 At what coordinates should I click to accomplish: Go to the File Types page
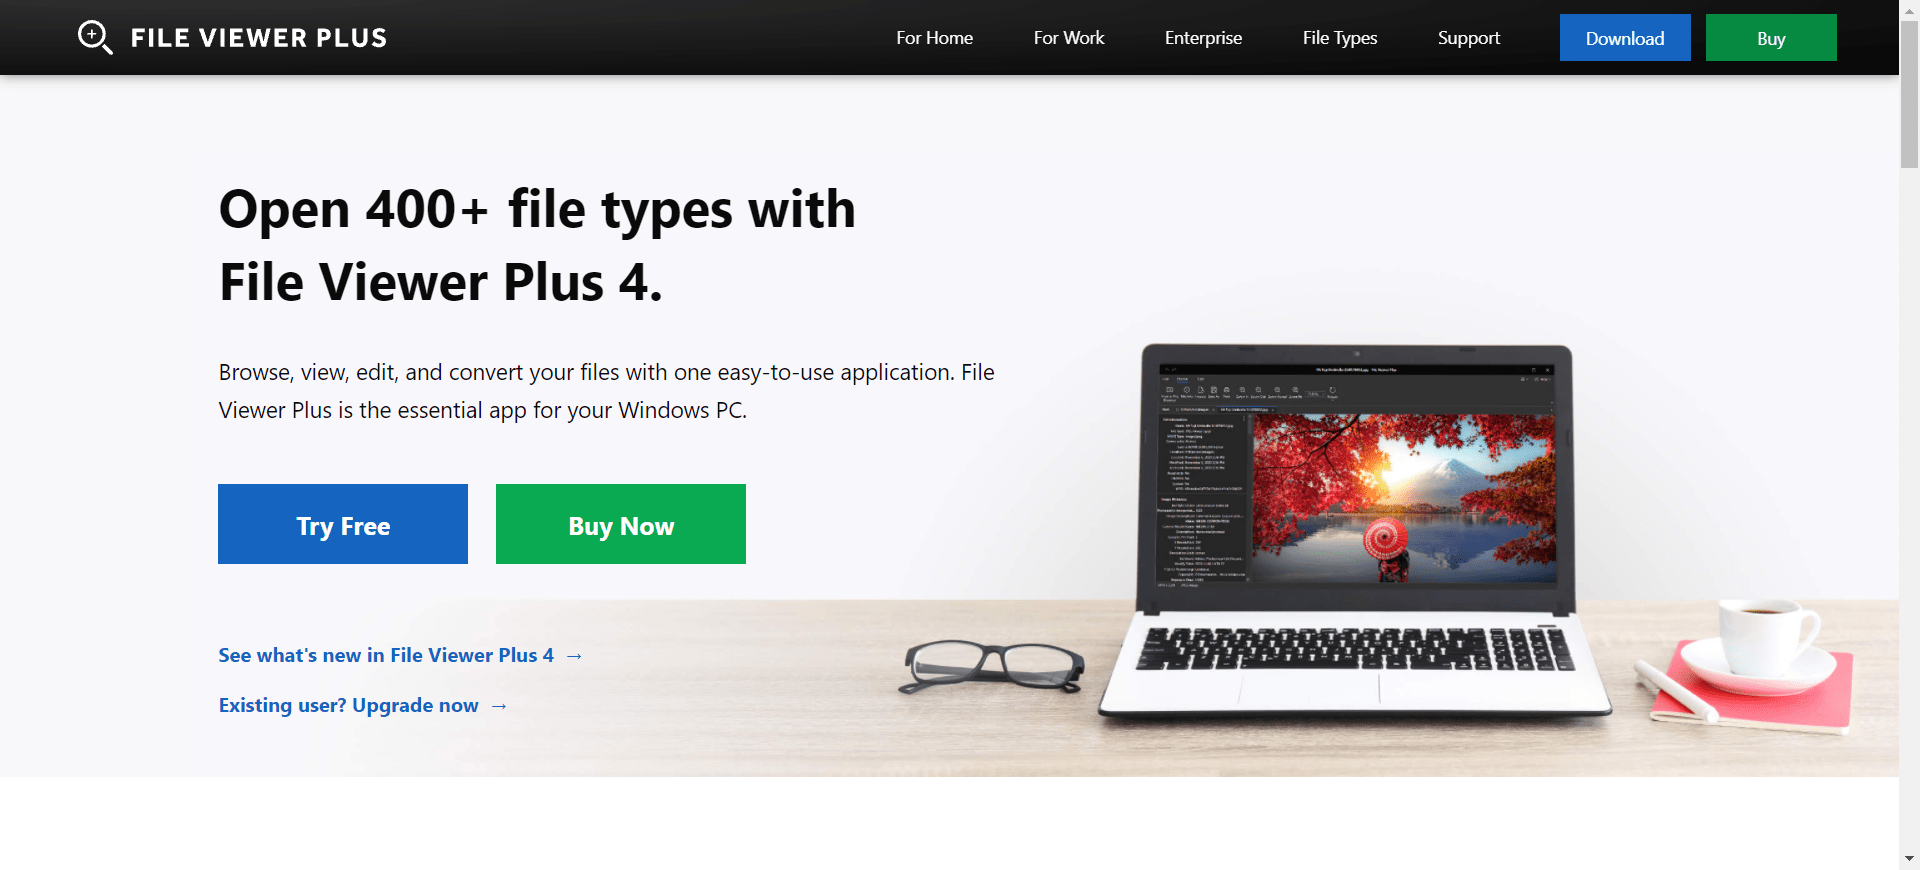pyautogui.click(x=1340, y=38)
